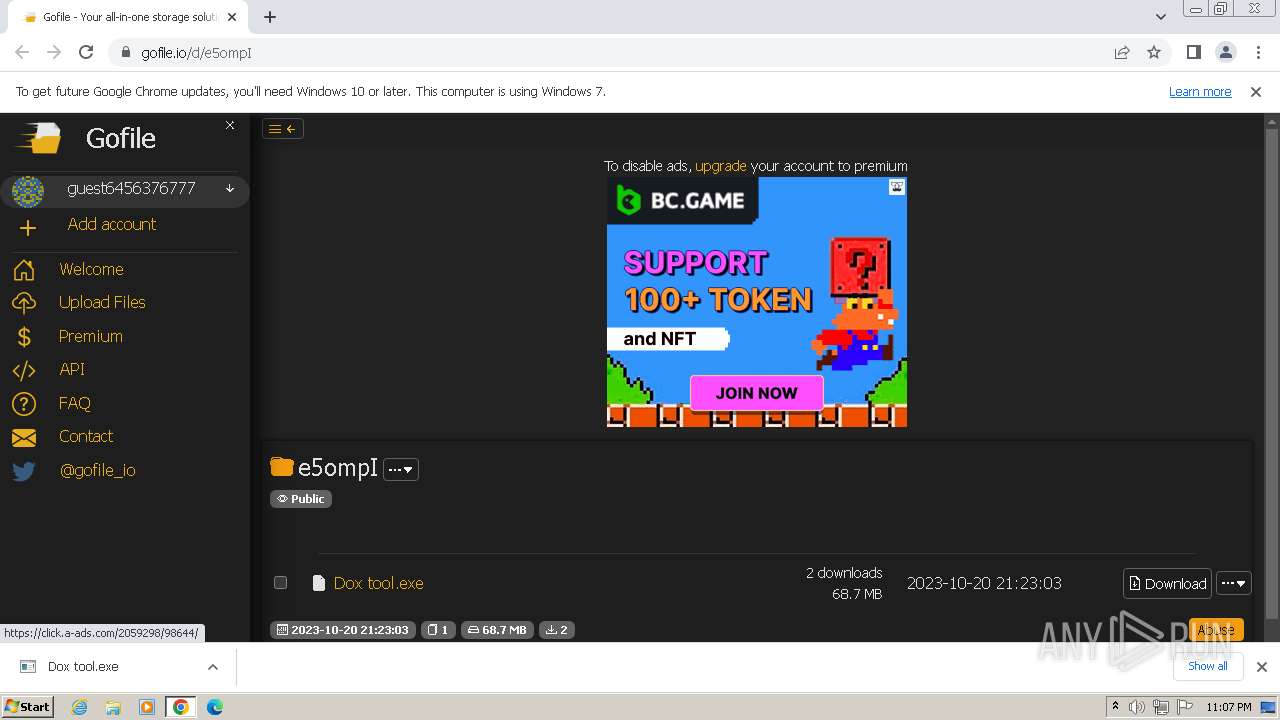
Task: Open the Windows Start menu
Action: click(27, 706)
